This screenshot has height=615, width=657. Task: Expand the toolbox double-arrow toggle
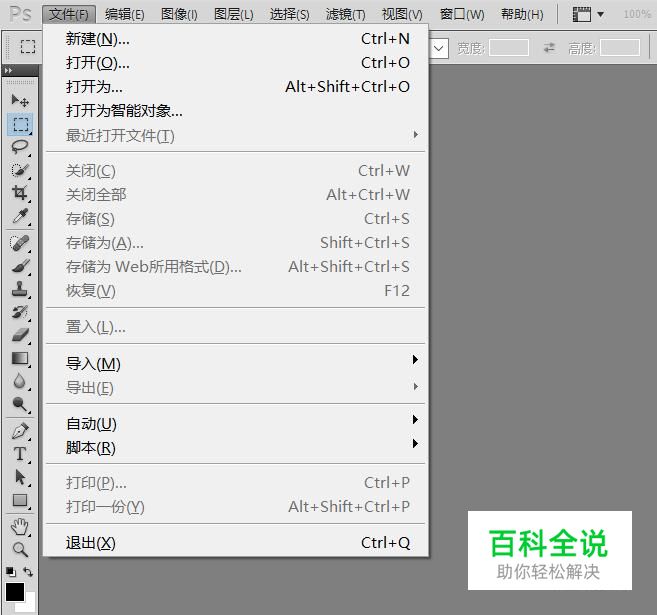click(8, 70)
